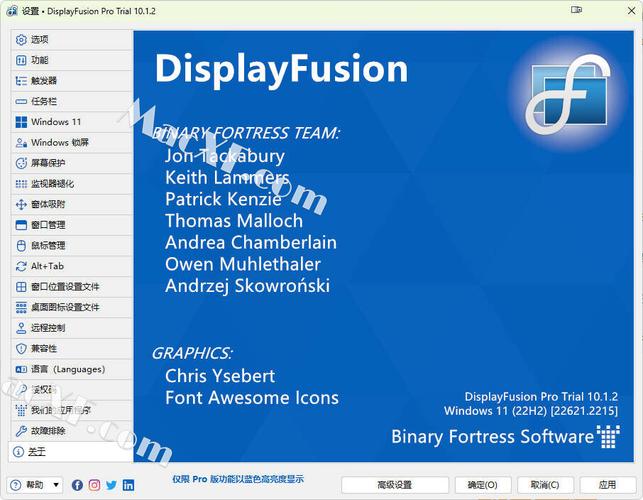This screenshot has width=643, height=500.
Task: Select the 鼠标管理 mouse management icon
Action: click(x=21, y=246)
